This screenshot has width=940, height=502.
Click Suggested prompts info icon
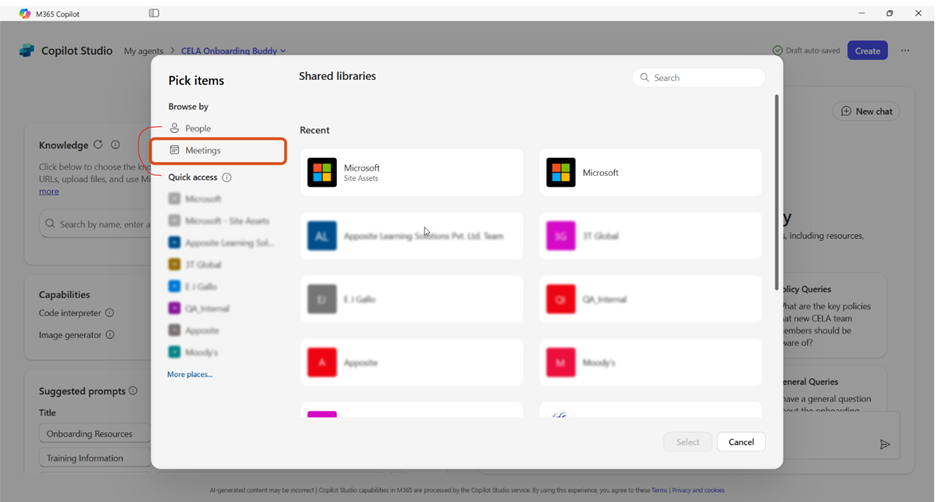coord(133,390)
